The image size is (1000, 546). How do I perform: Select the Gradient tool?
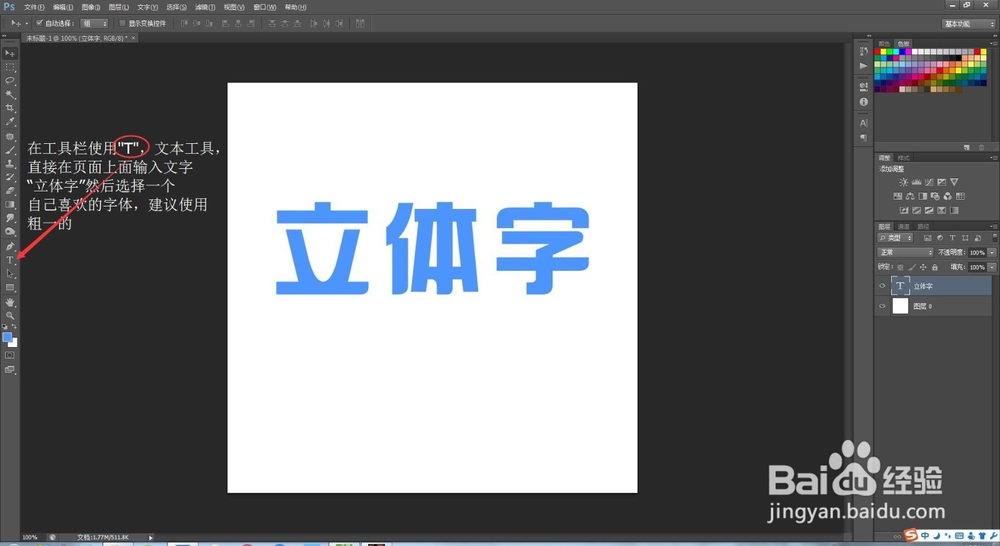point(10,204)
